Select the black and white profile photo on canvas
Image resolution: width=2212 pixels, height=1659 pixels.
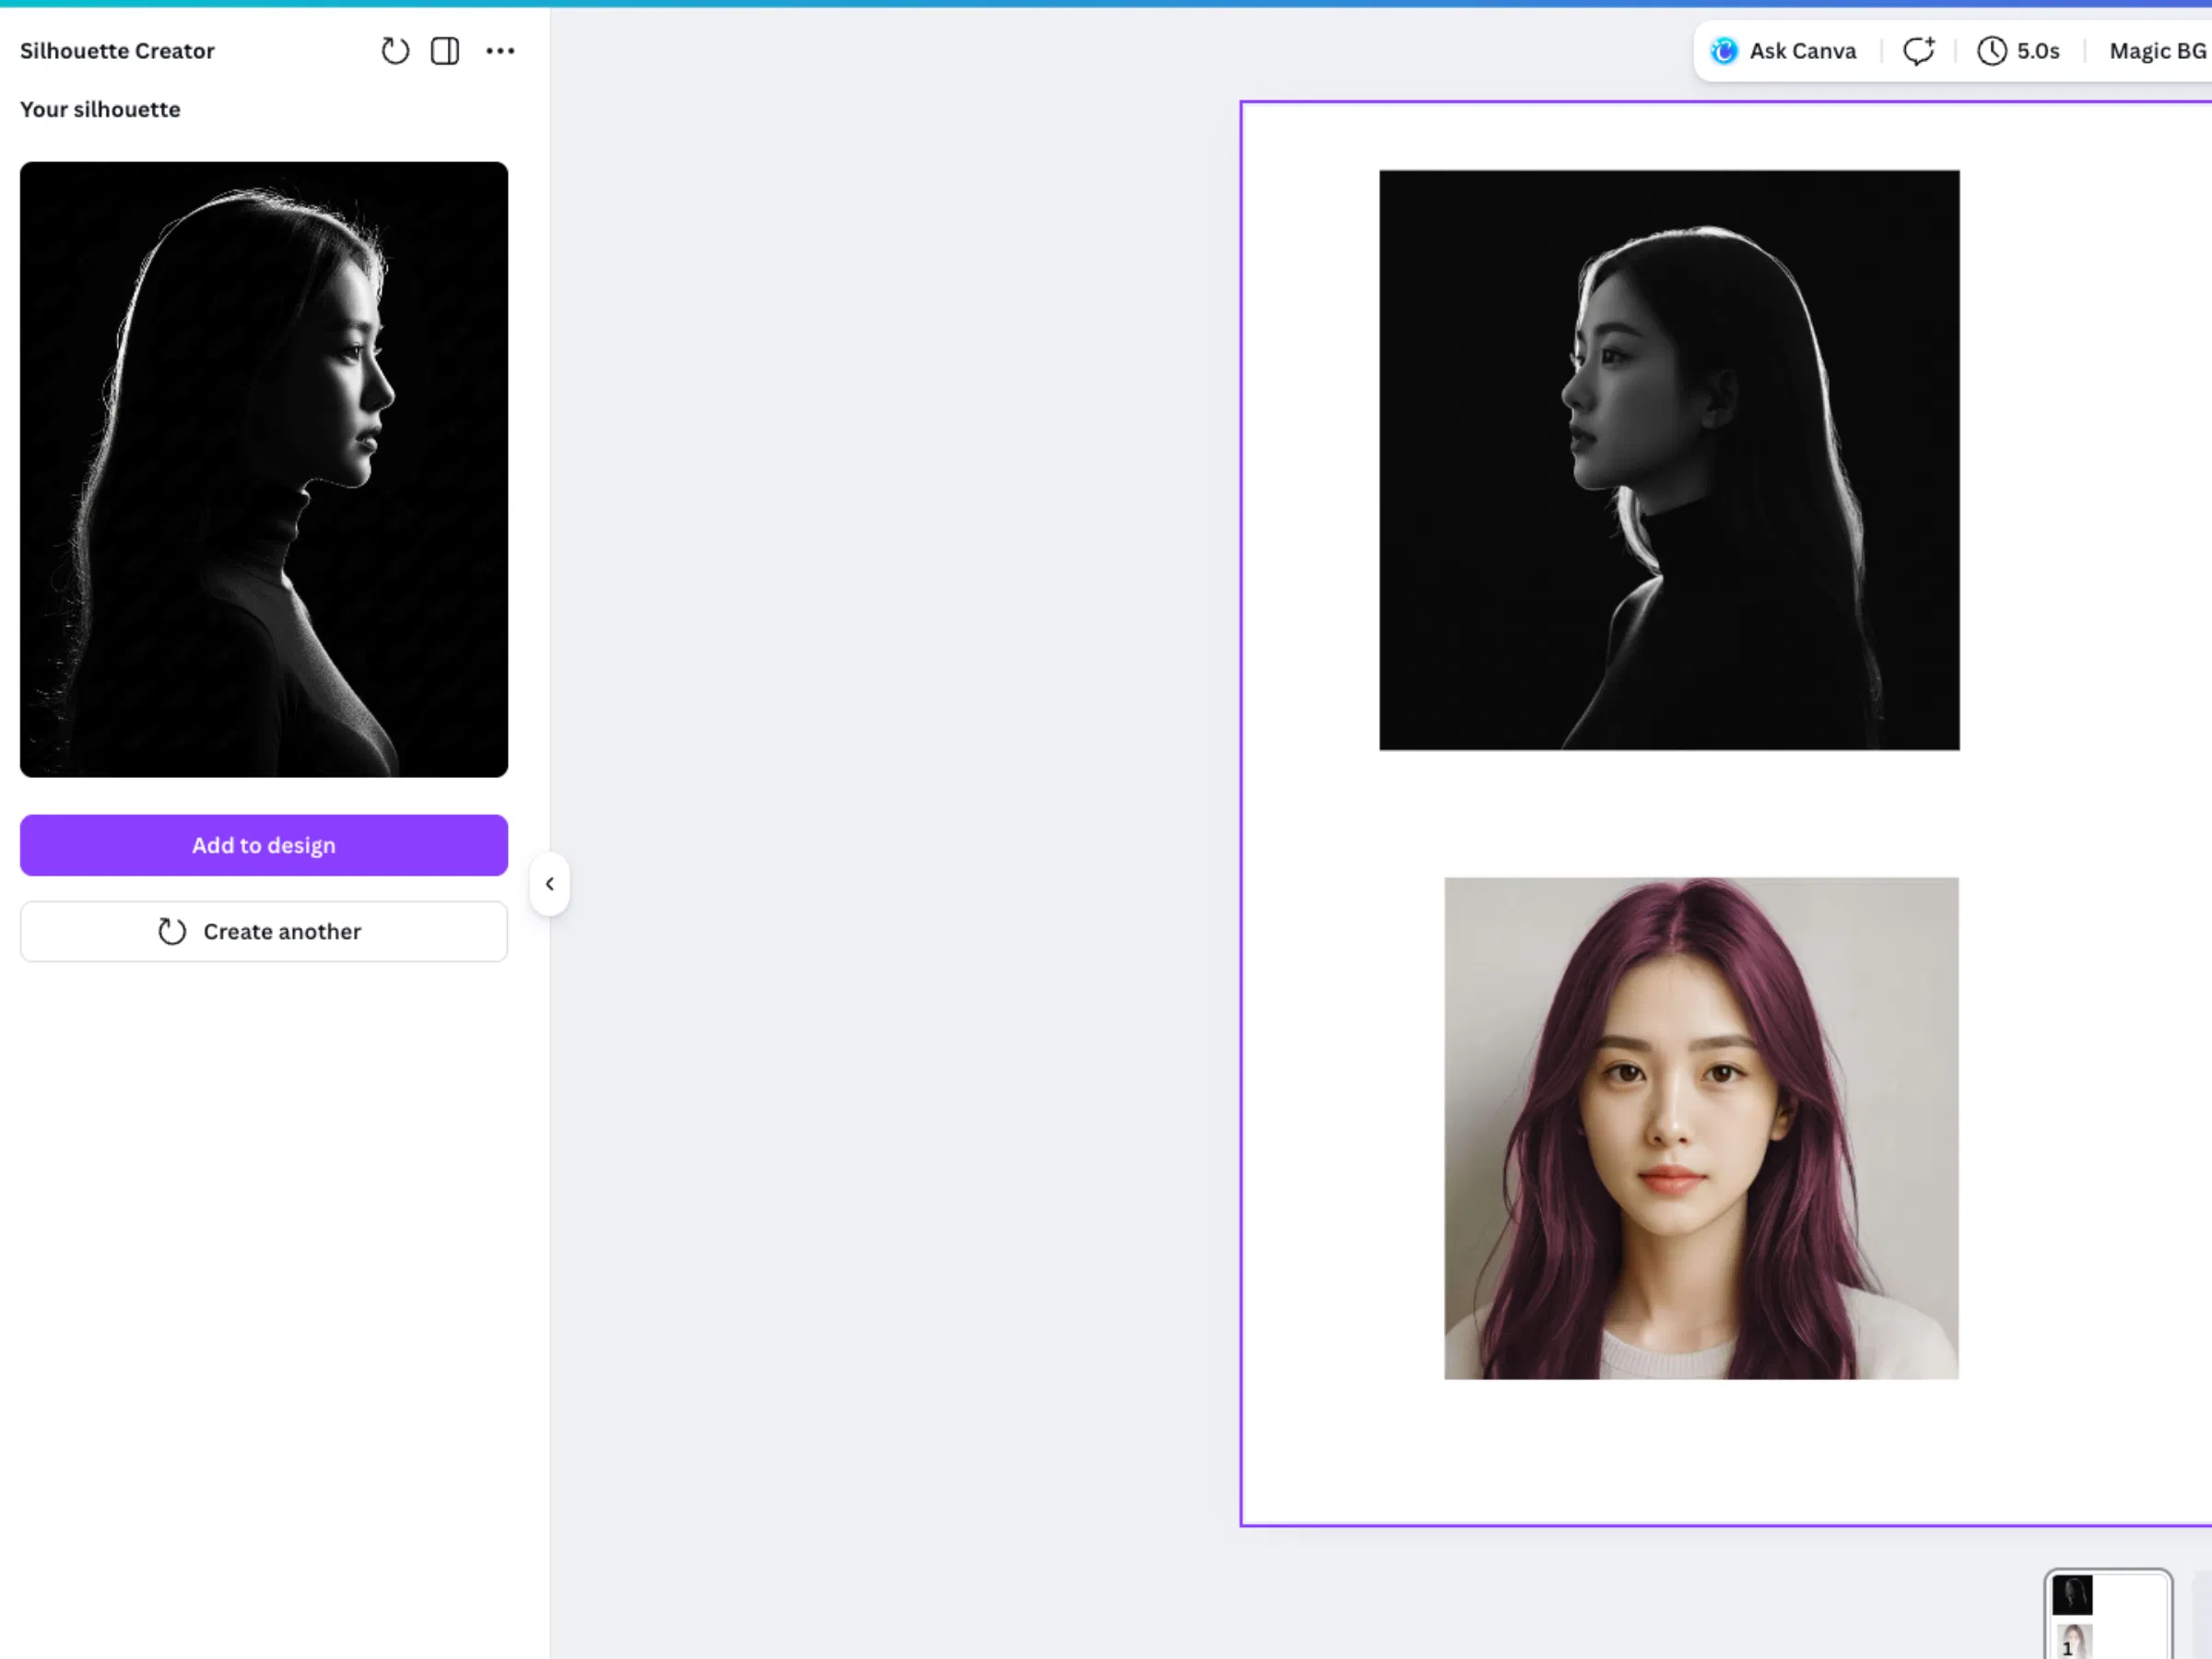1669,460
